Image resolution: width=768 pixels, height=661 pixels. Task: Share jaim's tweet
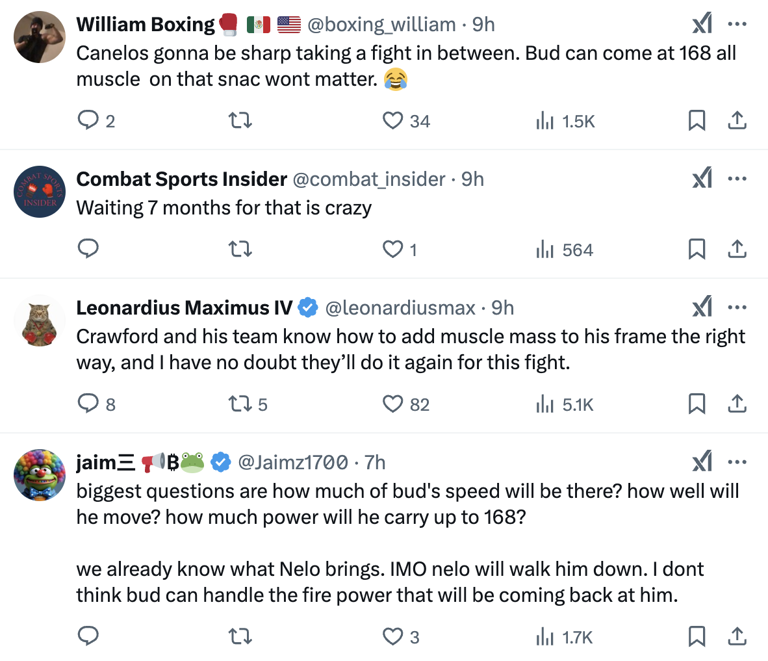click(737, 636)
